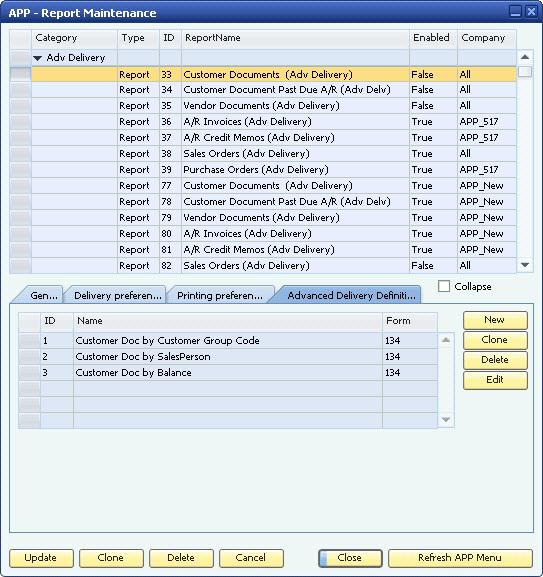Image resolution: width=543 pixels, height=577 pixels.
Task: Collapse the Adv Delivery category triangle
Action: (38, 58)
